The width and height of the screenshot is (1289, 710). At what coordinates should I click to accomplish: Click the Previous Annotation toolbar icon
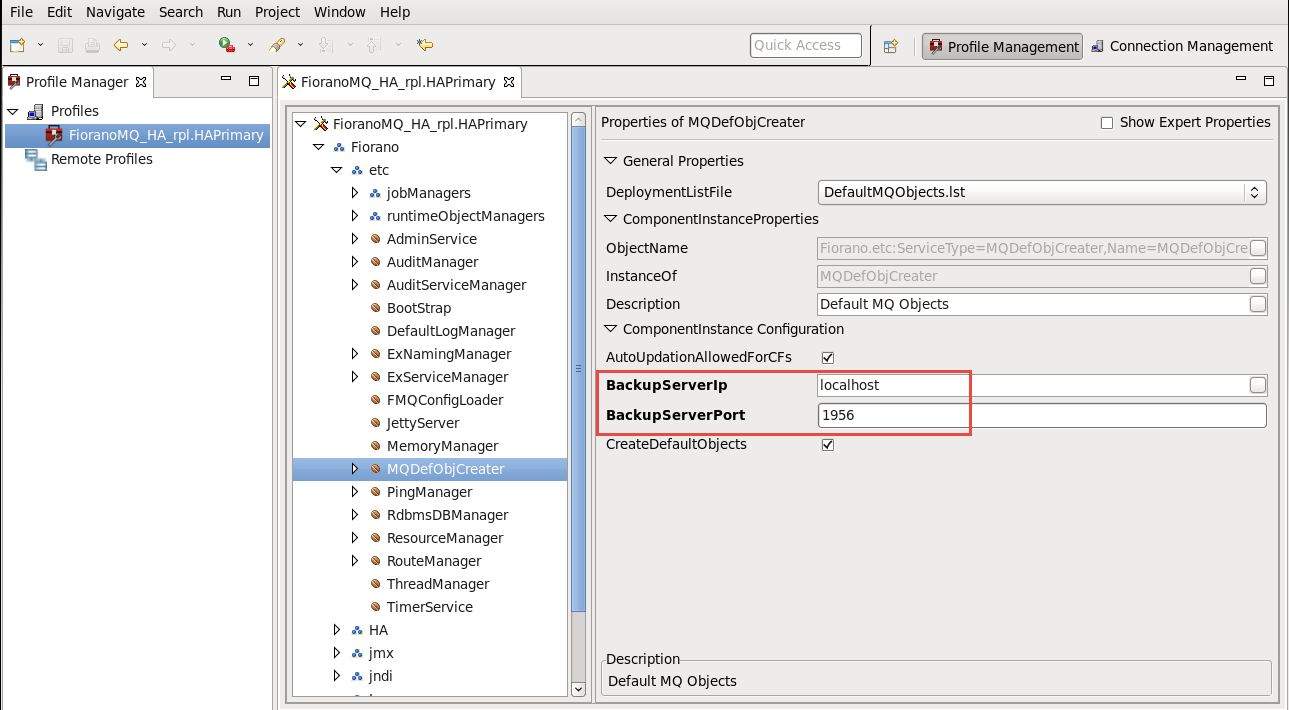[373, 45]
